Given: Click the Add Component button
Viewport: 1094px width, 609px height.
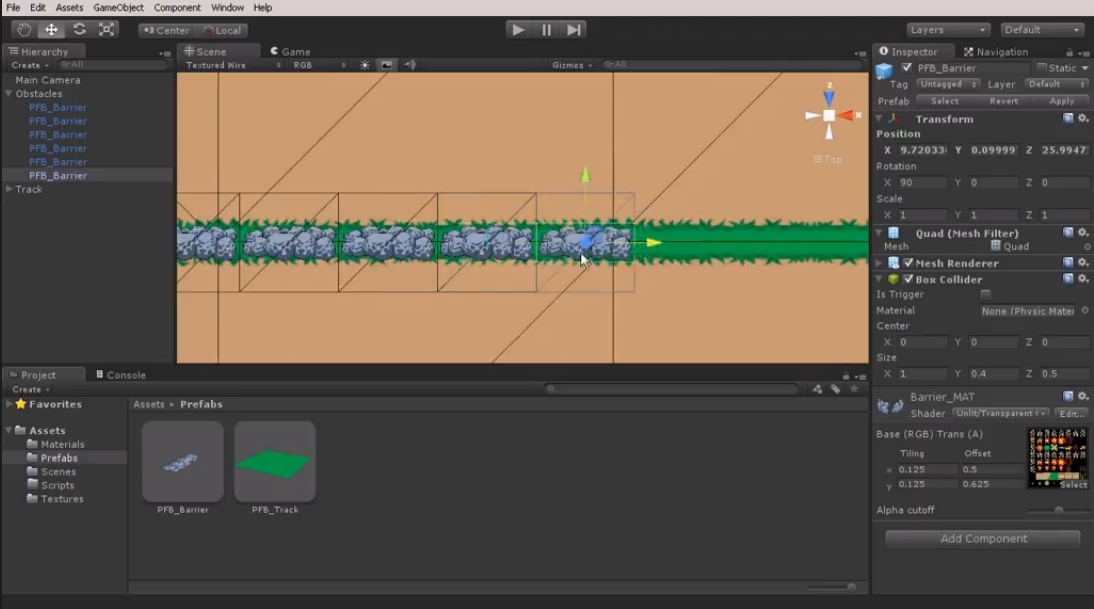Looking at the screenshot, I should coord(983,539).
